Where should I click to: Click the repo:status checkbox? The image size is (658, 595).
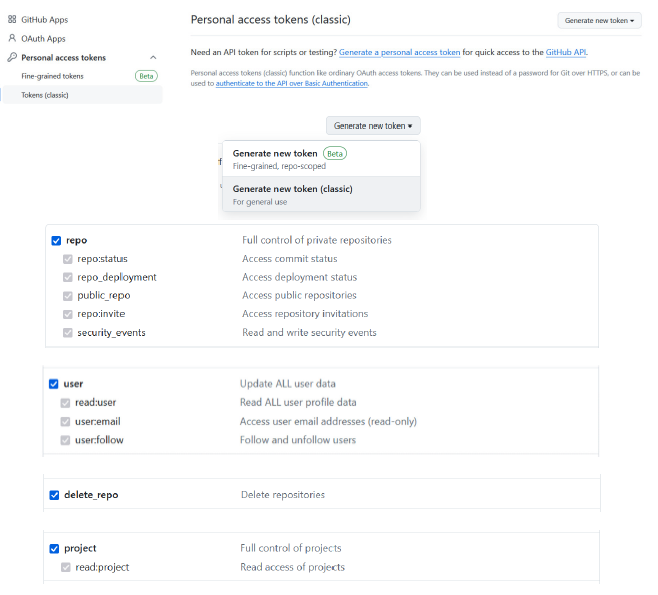point(68,259)
